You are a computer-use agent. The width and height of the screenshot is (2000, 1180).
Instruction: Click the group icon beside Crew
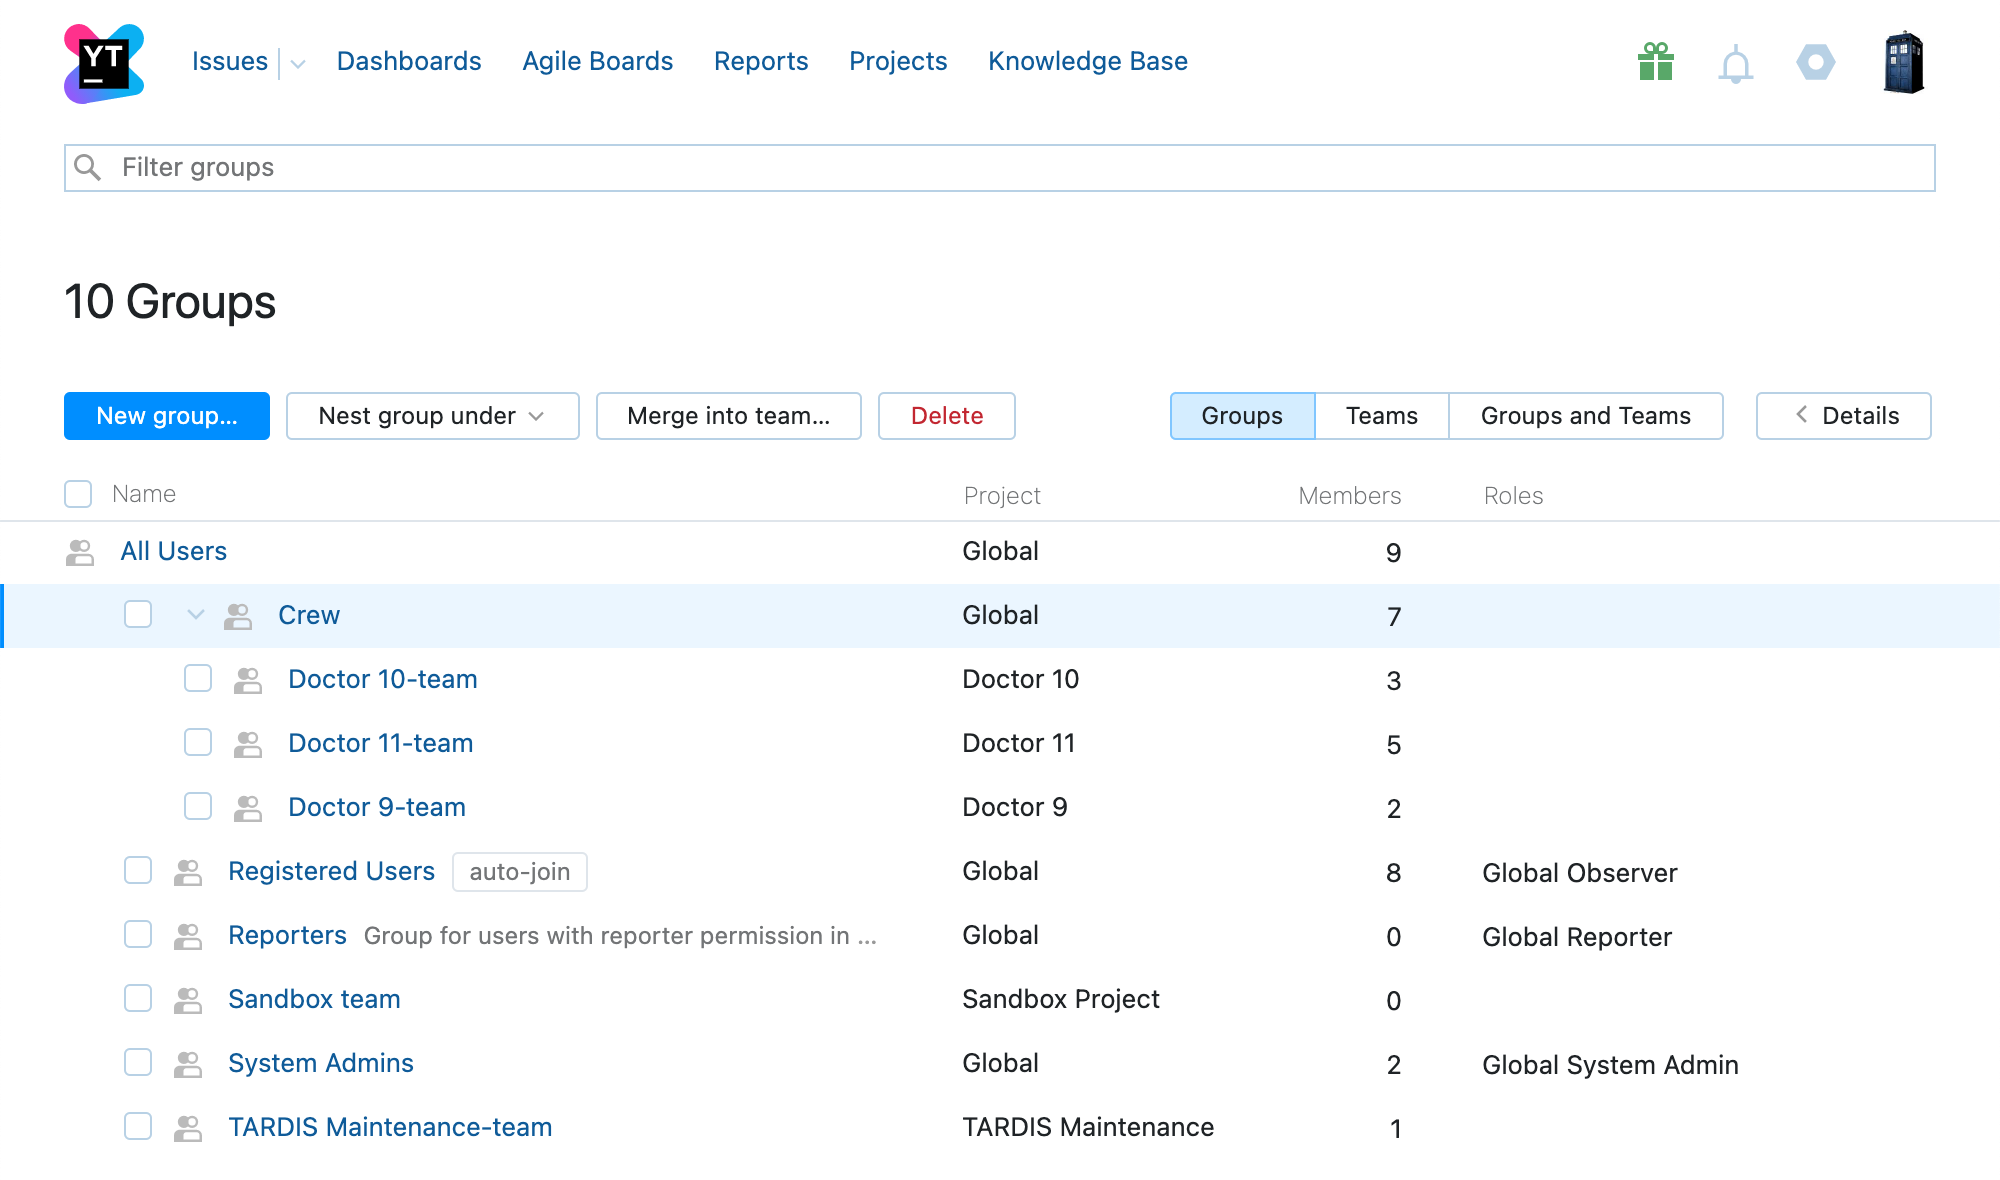pos(237,615)
